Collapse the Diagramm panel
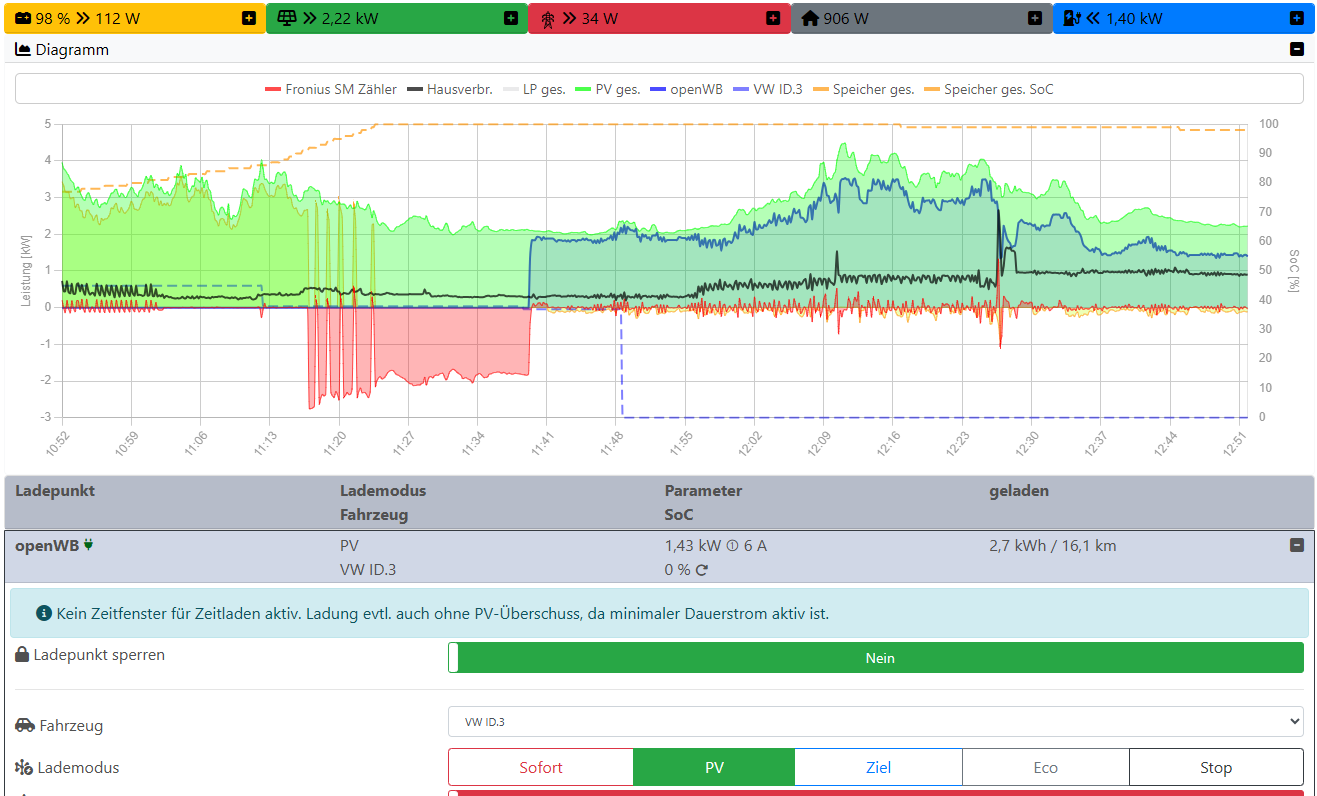The height and width of the screenshot is (796, 1317). click(1296, 49)
